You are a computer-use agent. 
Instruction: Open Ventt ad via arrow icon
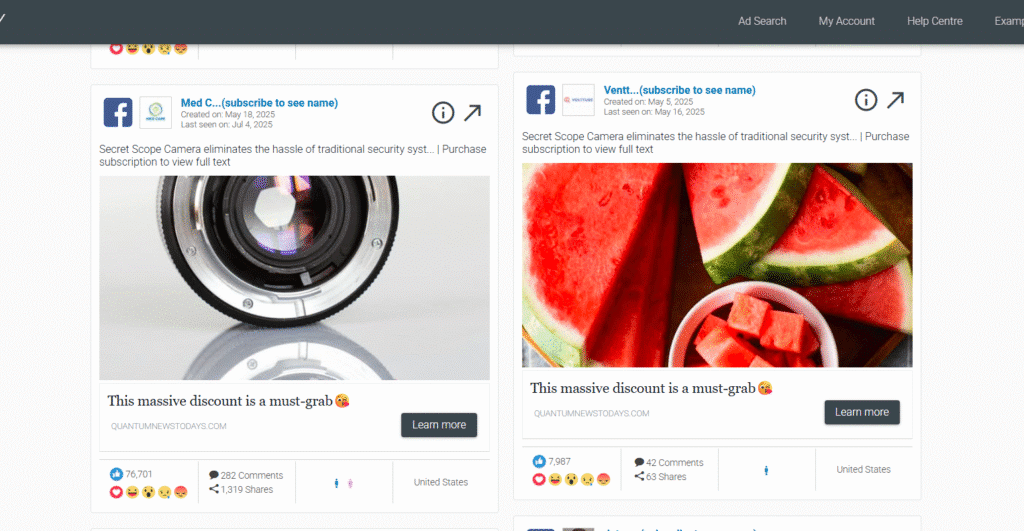895,100
